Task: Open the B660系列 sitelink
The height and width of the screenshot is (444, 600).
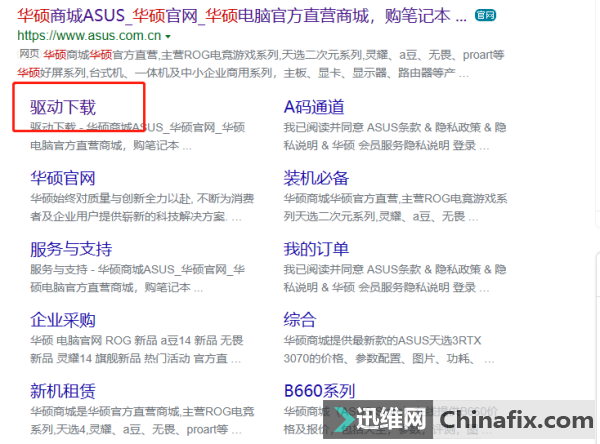Action: point(320,391)
